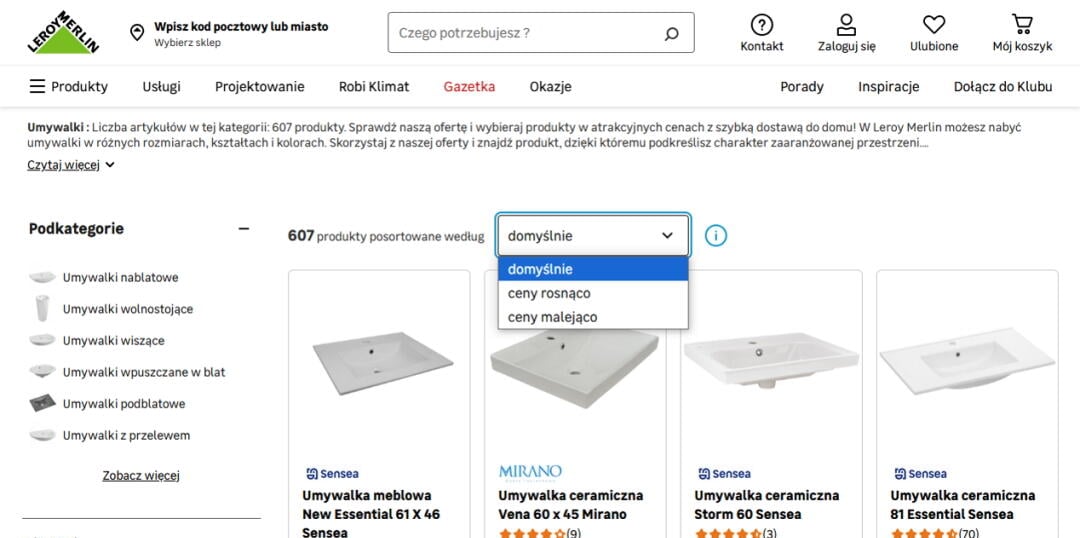This screenshot has width=1080, height=538.
Task: Click the location pin icon
Action: point(137,33)
